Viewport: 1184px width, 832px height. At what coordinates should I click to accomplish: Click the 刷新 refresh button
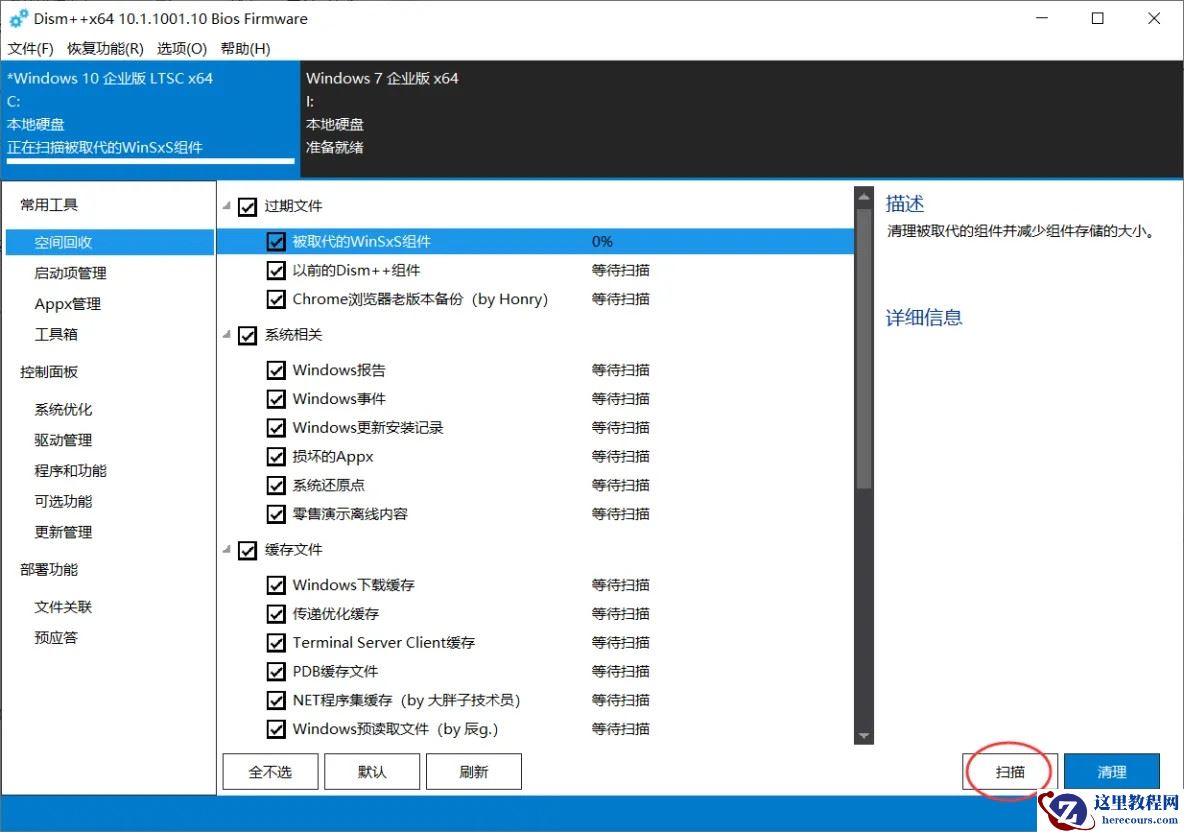[x=473, y=771]
